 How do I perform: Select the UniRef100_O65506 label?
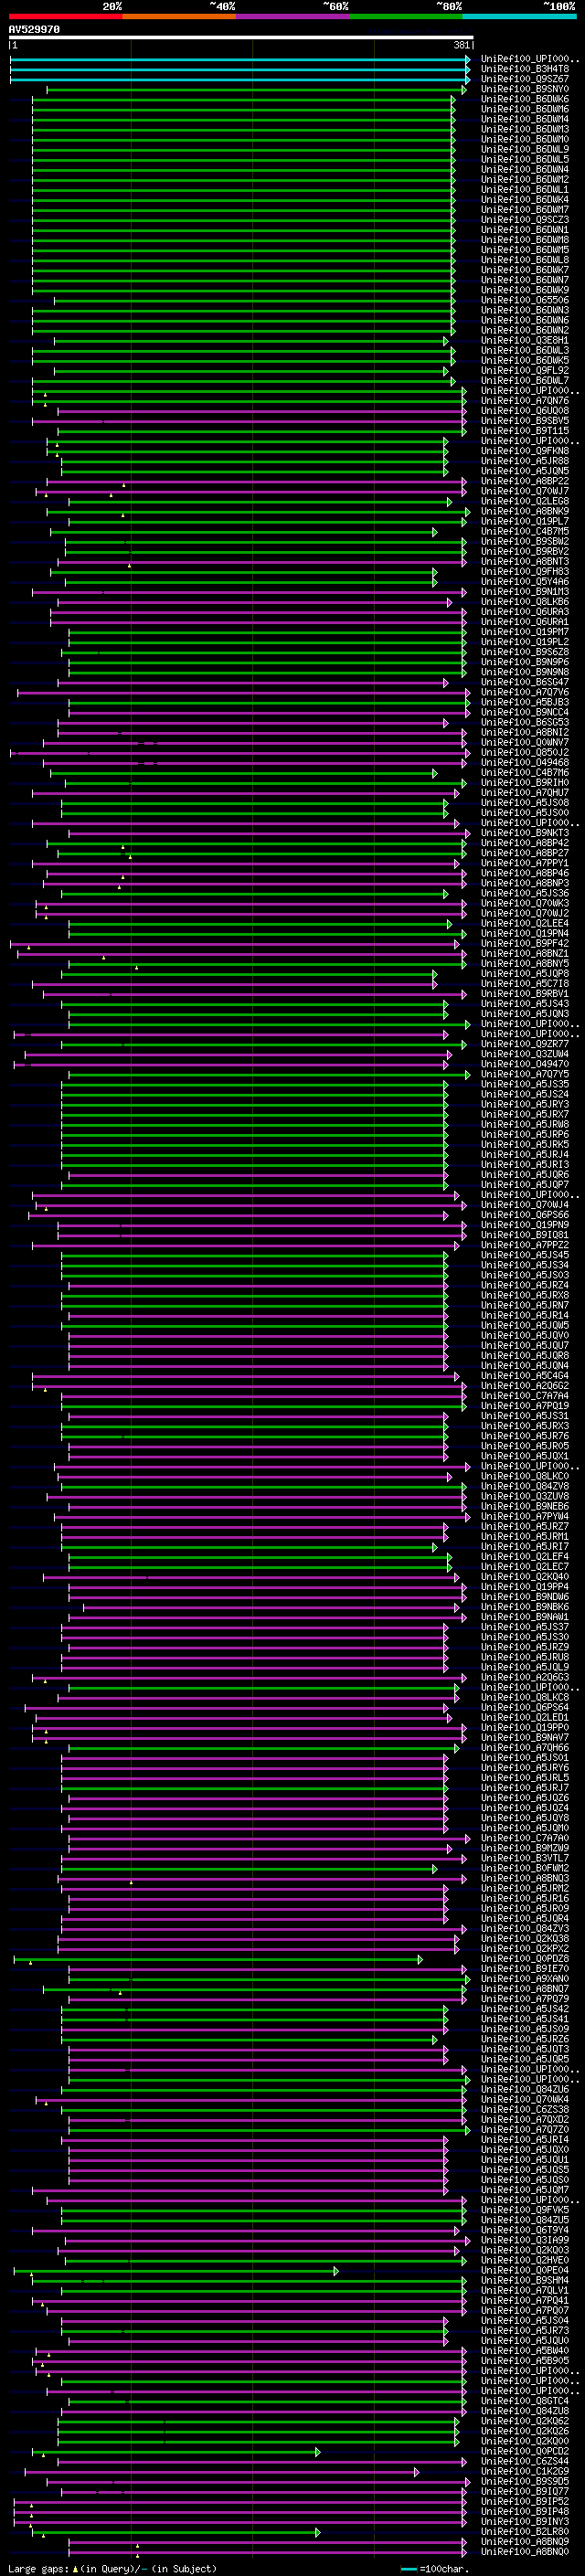(x=525, y=300)
